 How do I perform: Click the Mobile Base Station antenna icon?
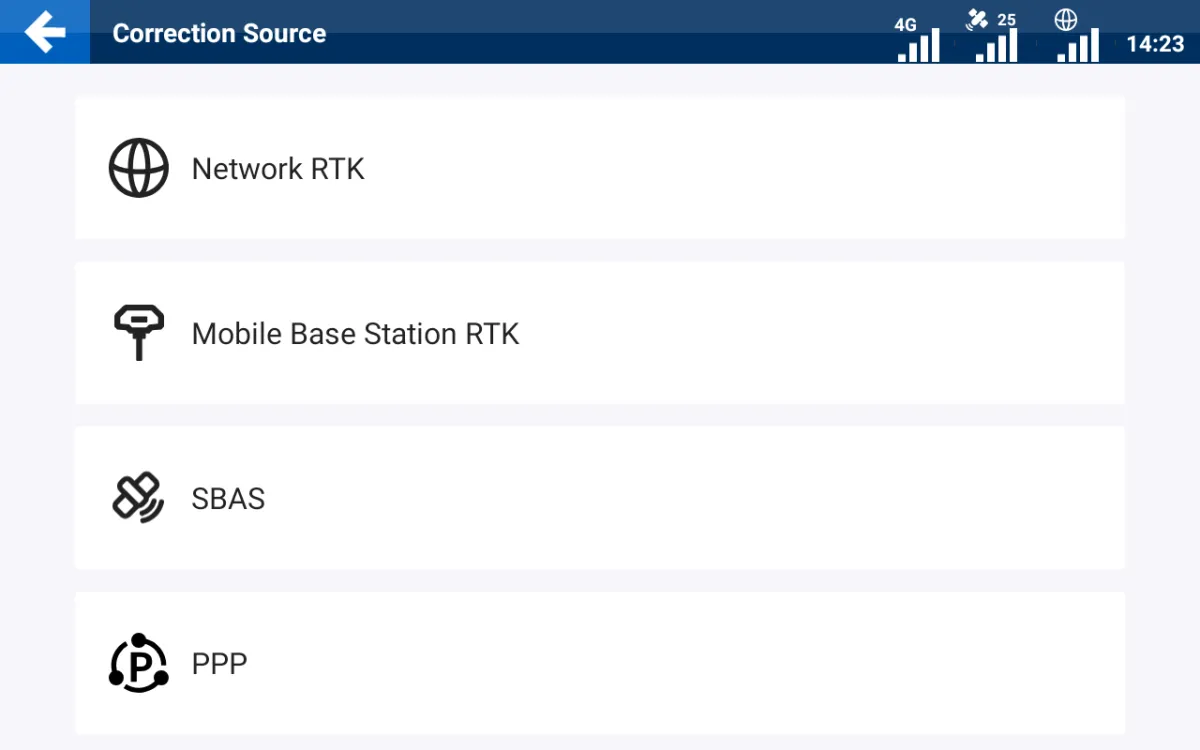138,333
